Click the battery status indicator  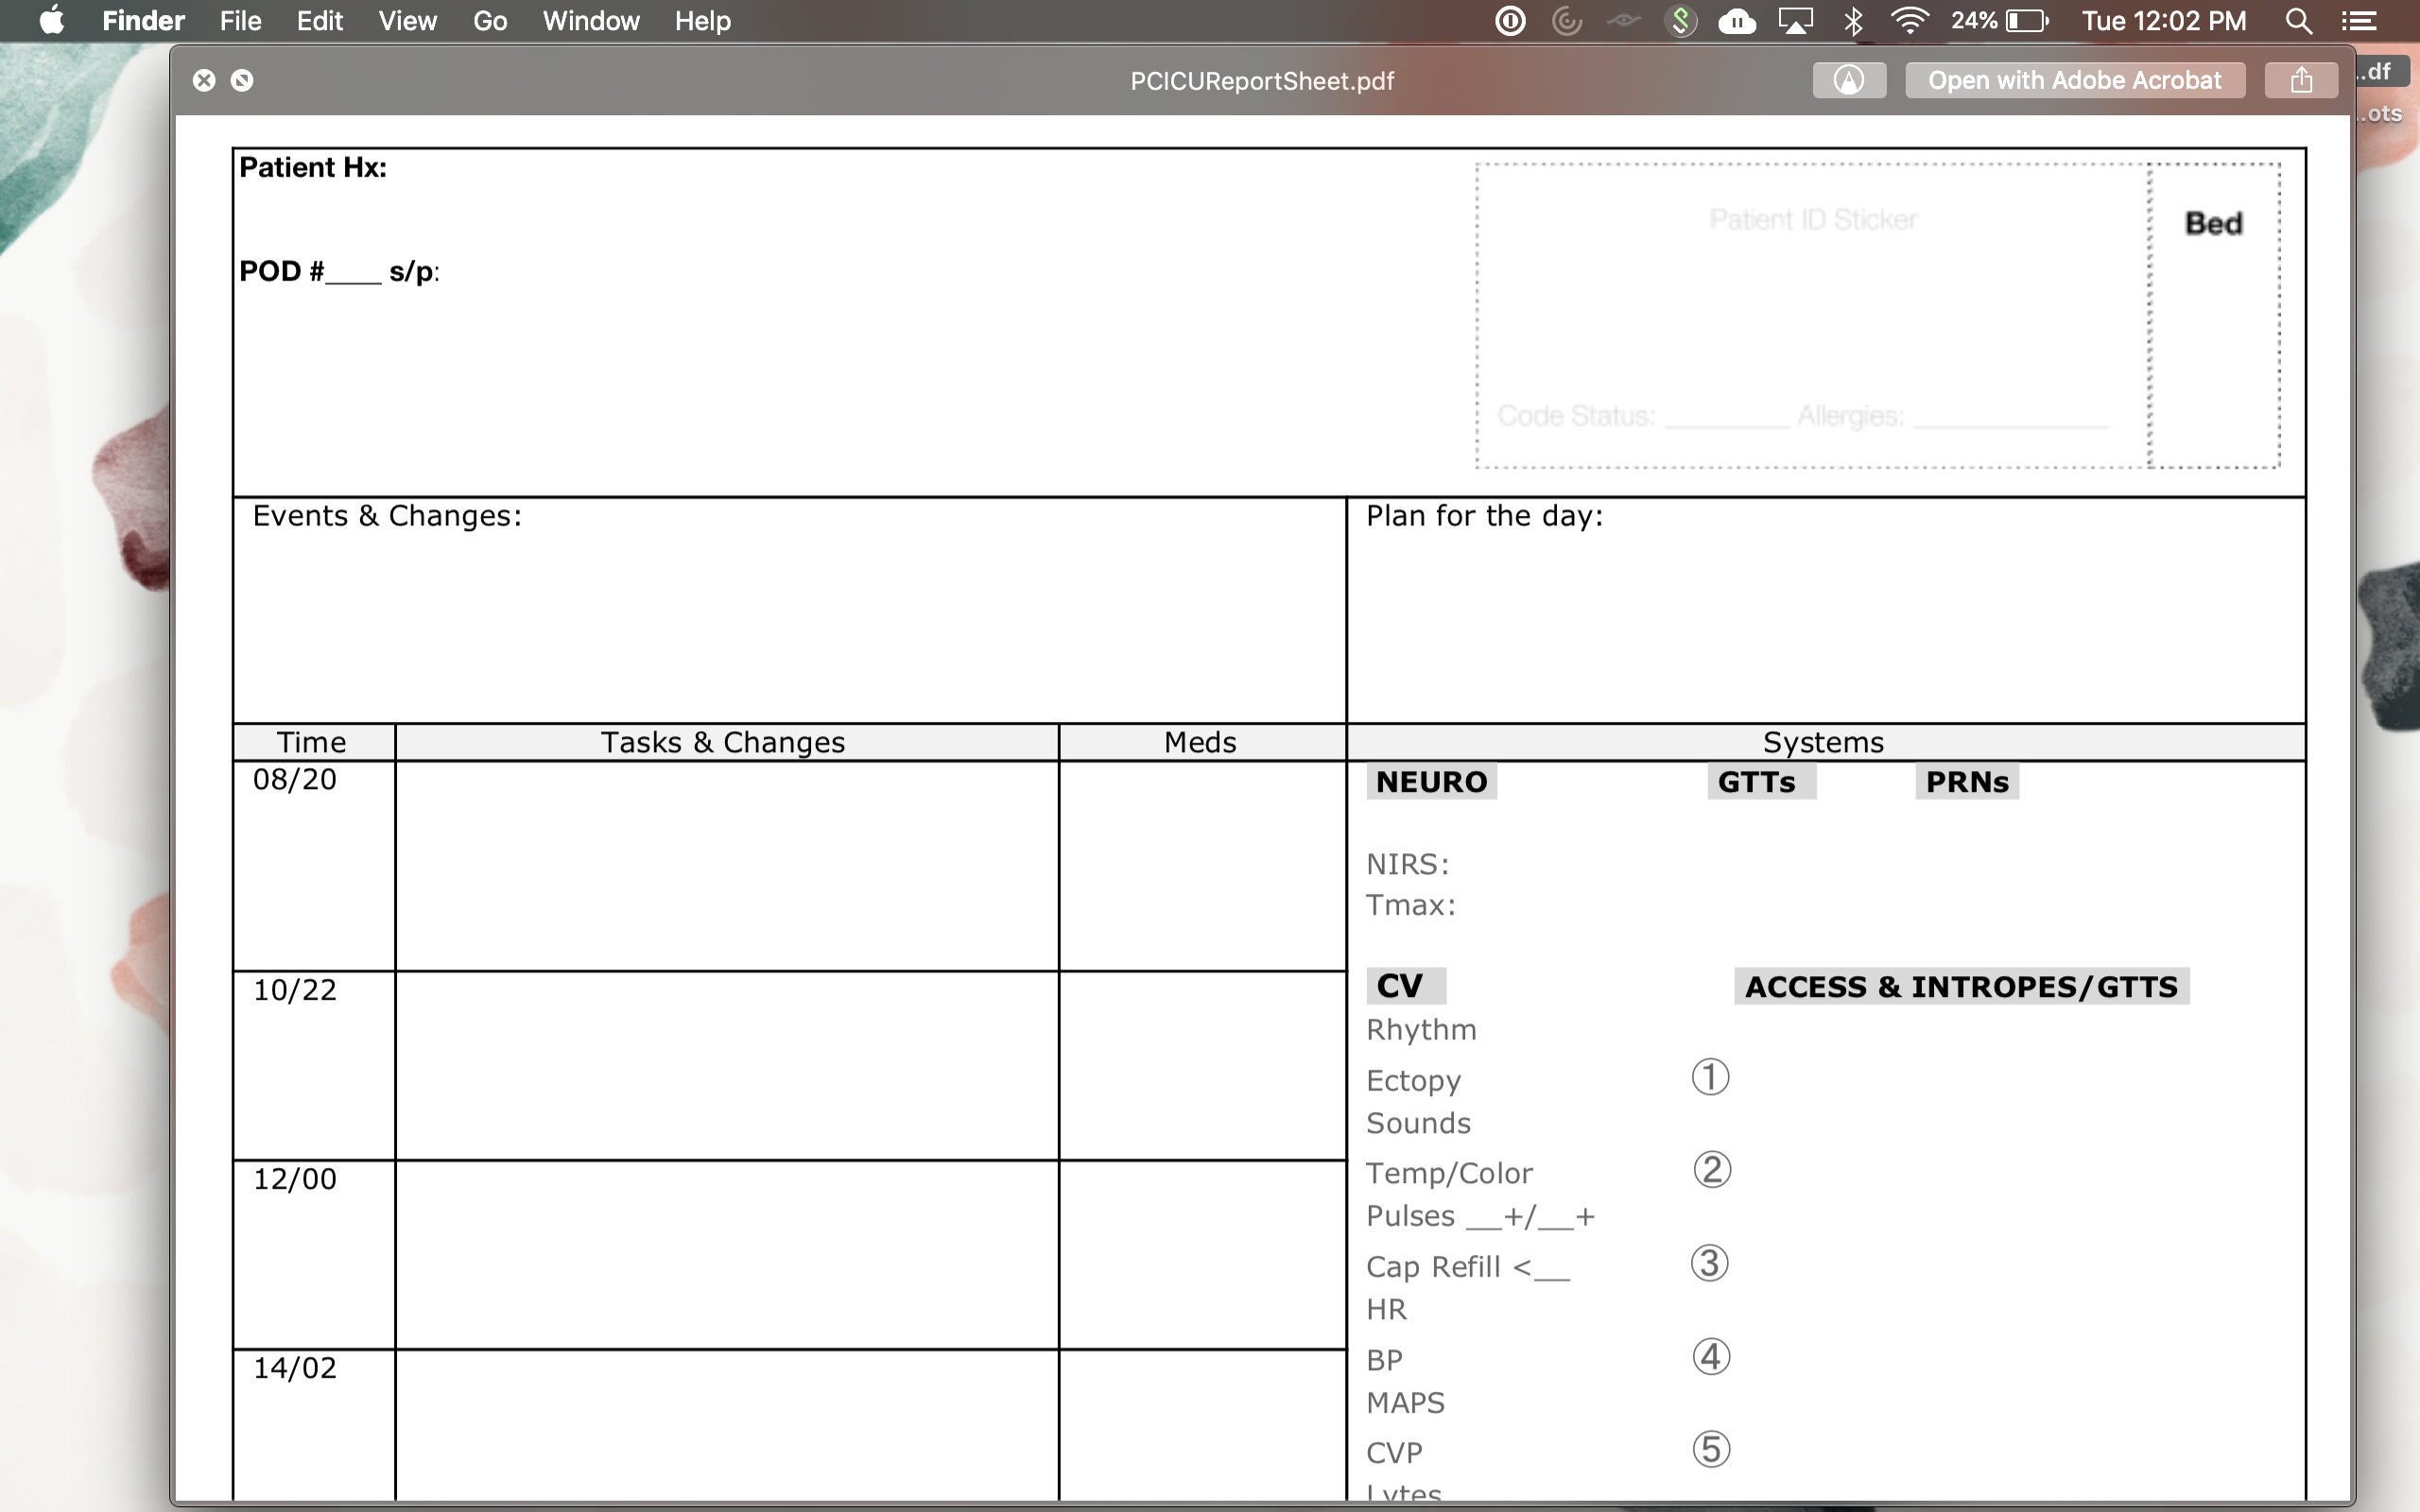point(1999,21)
